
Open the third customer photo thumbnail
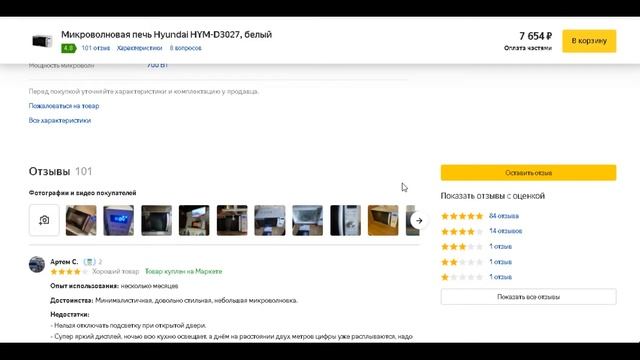click(157, 220)
